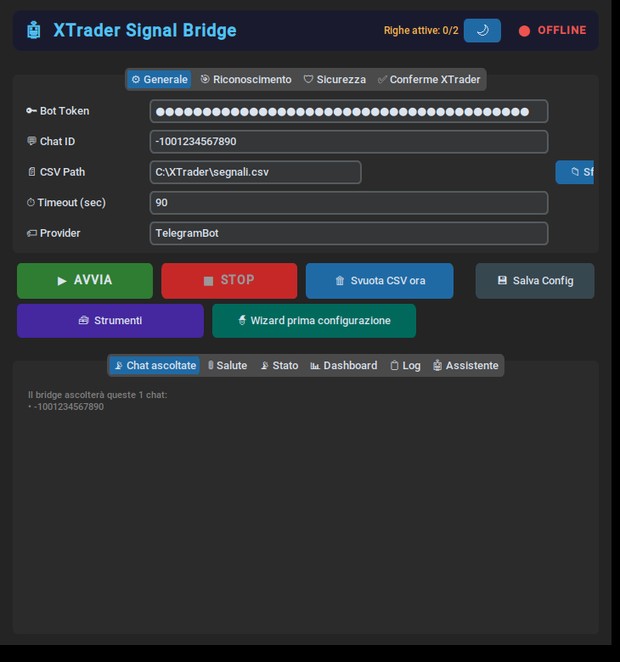This screenshot has width=620, height=662.
Task: Click the document icon beside CSV Path
Action: 32,172
